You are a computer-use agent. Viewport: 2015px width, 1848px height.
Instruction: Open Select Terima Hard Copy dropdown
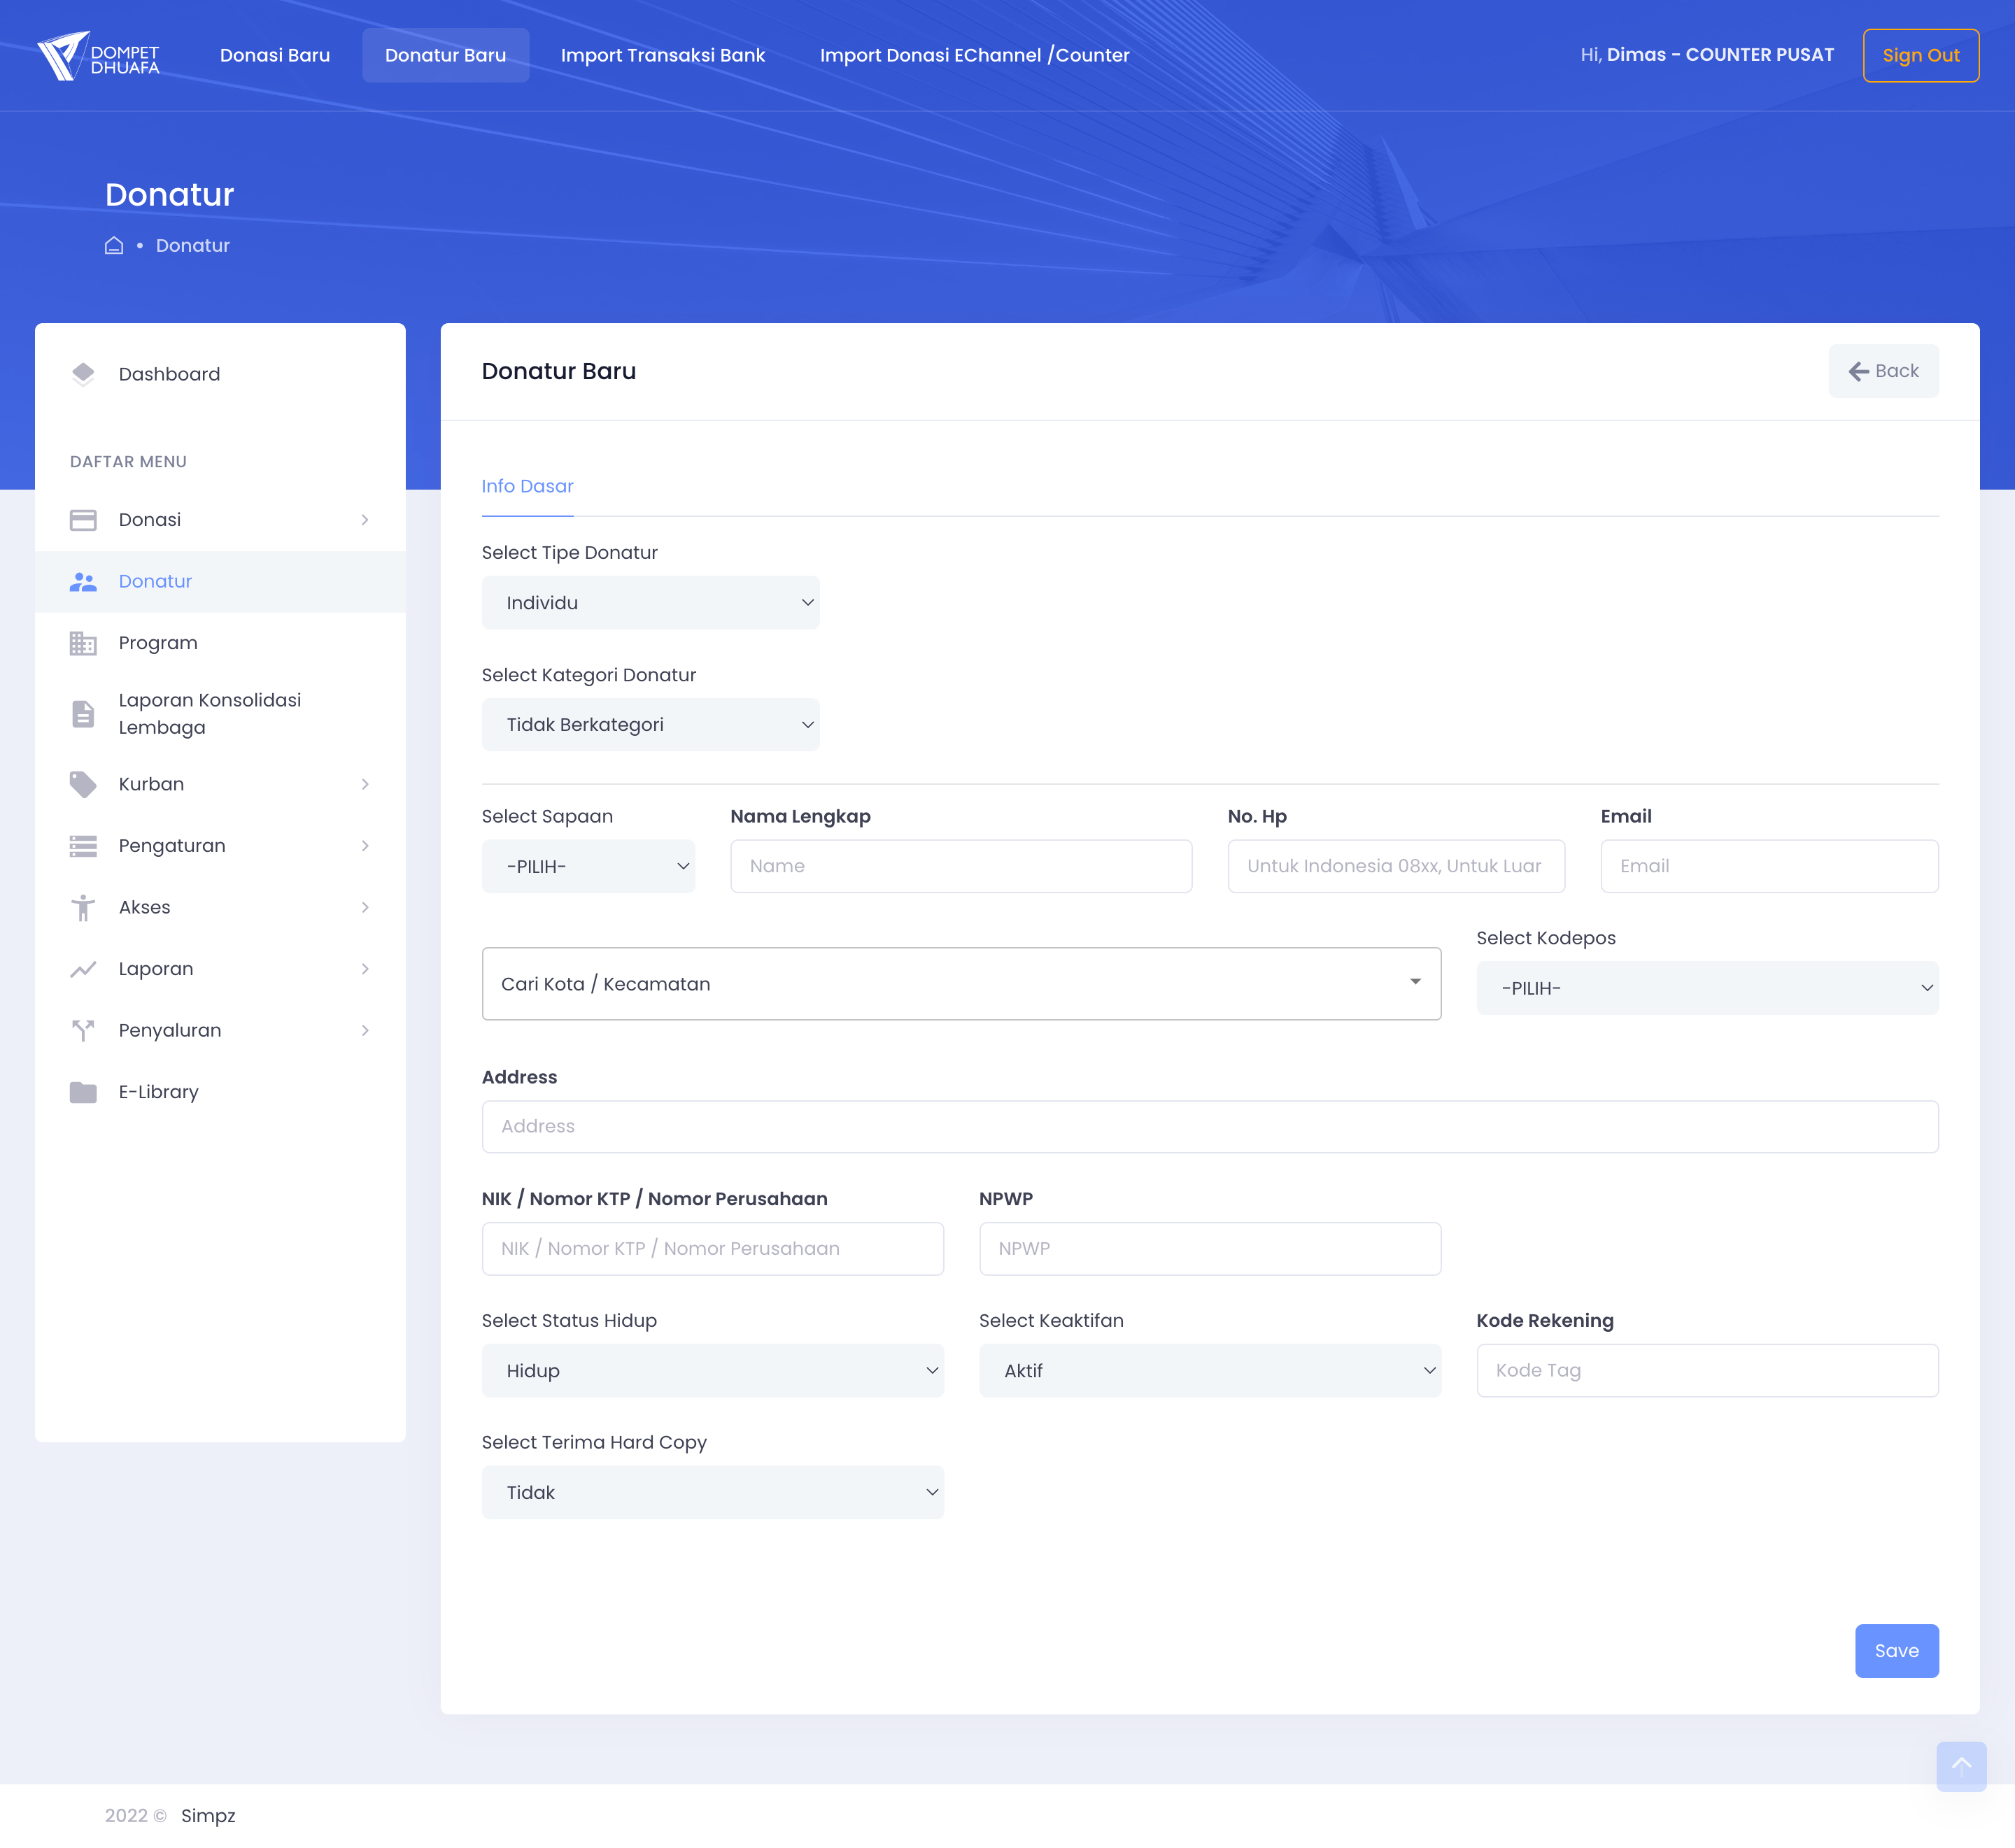tap(712, 1493)
